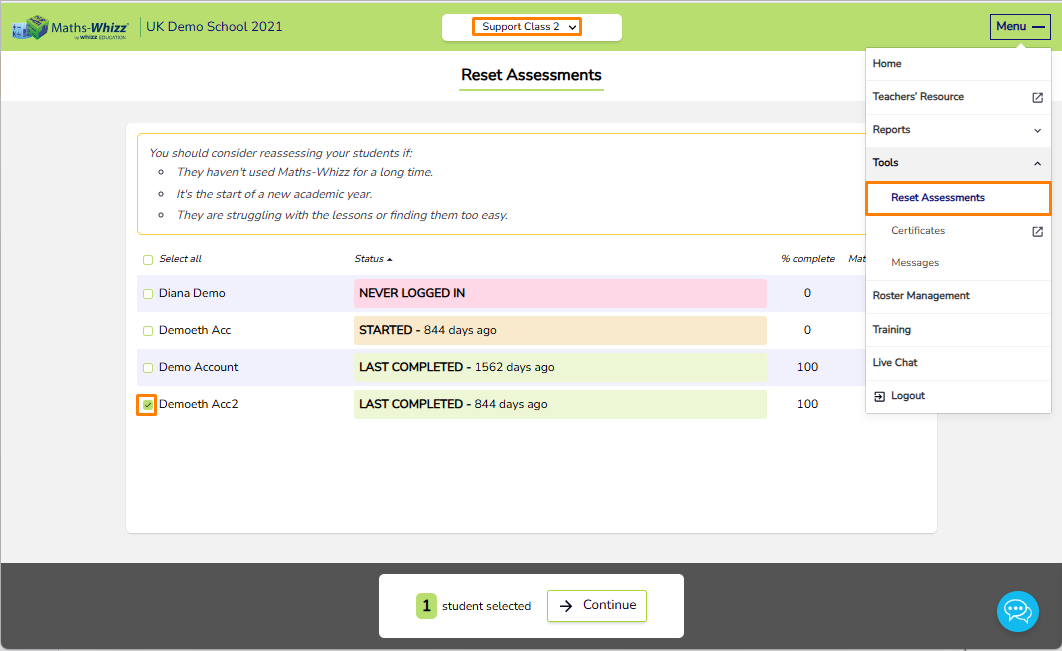Viewport: 1062px width, 651px height.
Task: Click the 100 percent value for Demoeth Acc2
Action: click(807, 404)
